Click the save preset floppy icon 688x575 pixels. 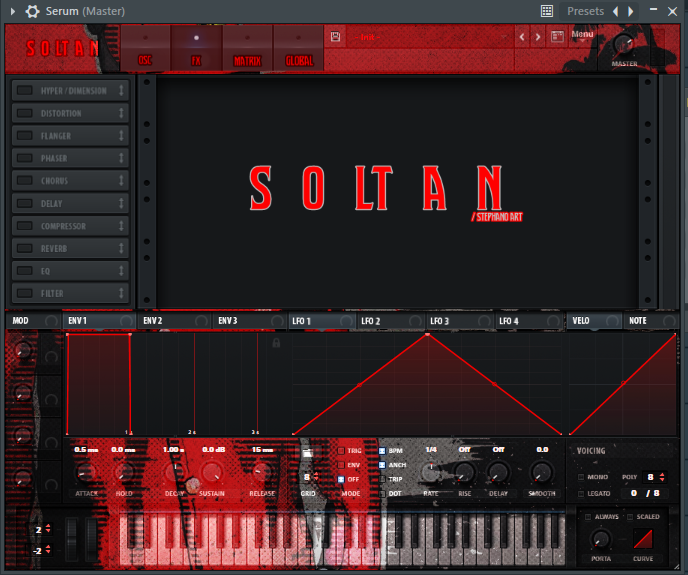click(335, 37)
